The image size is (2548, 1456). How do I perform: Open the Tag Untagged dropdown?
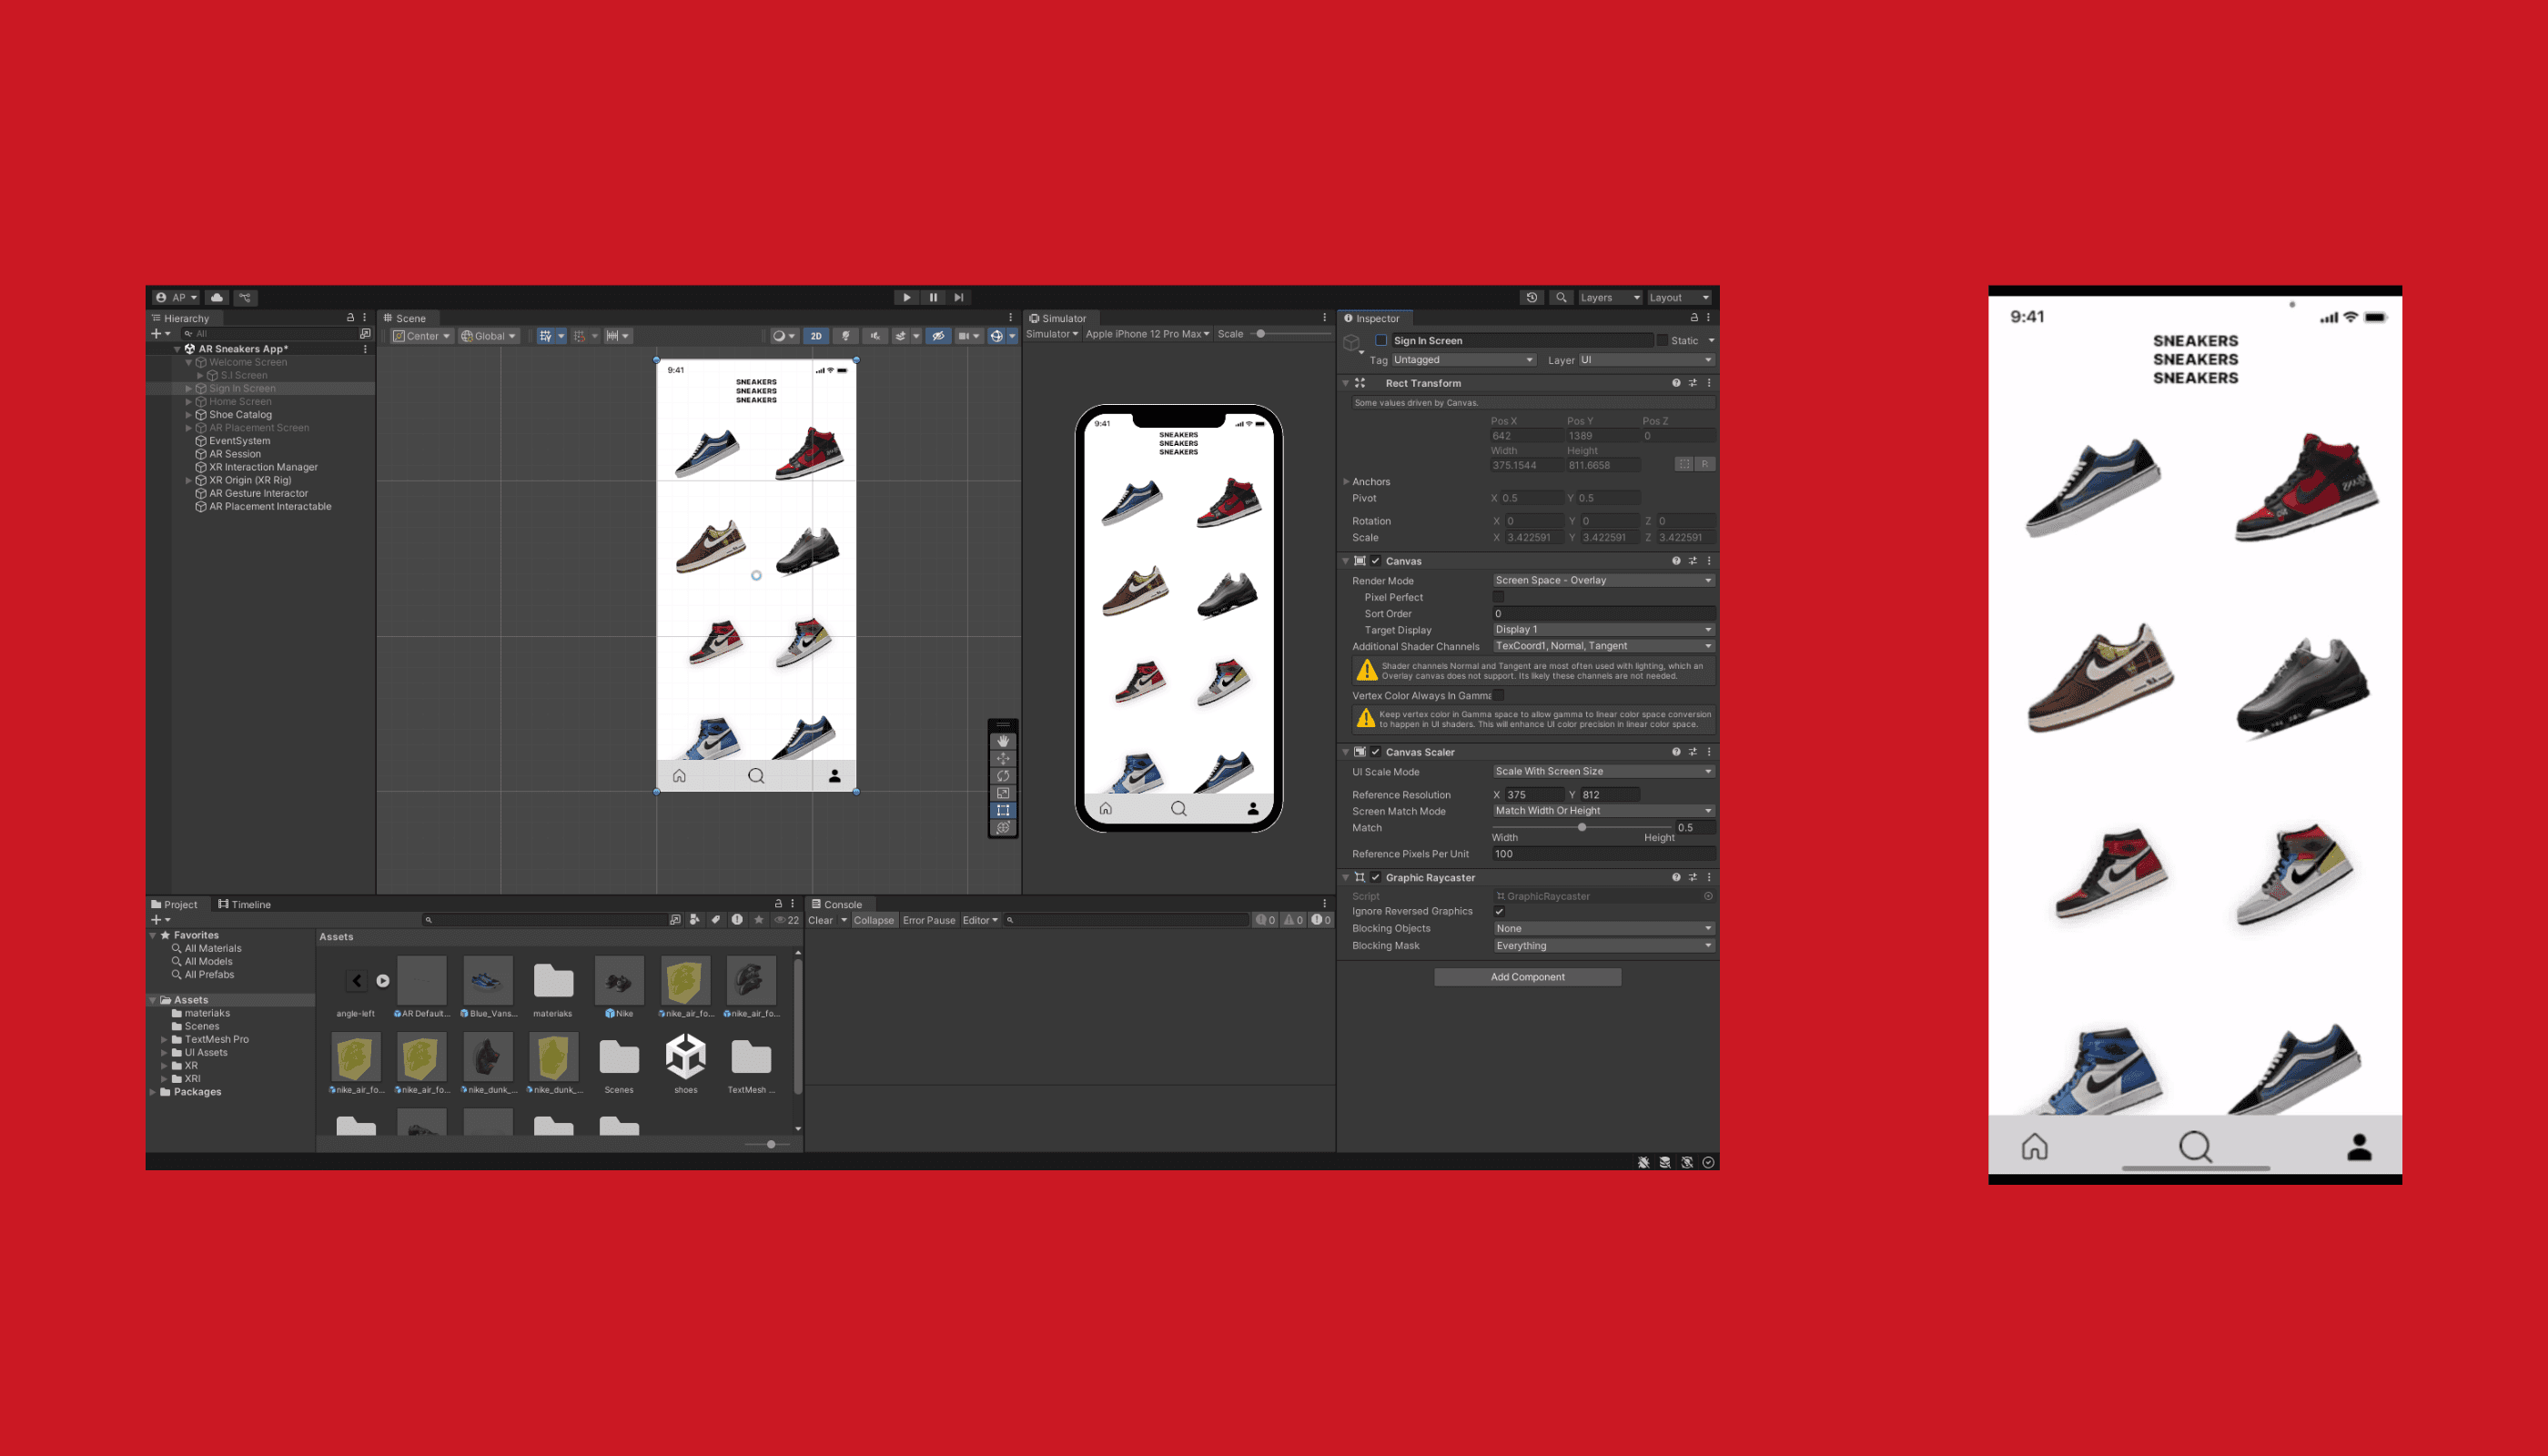pos(1463,360)
